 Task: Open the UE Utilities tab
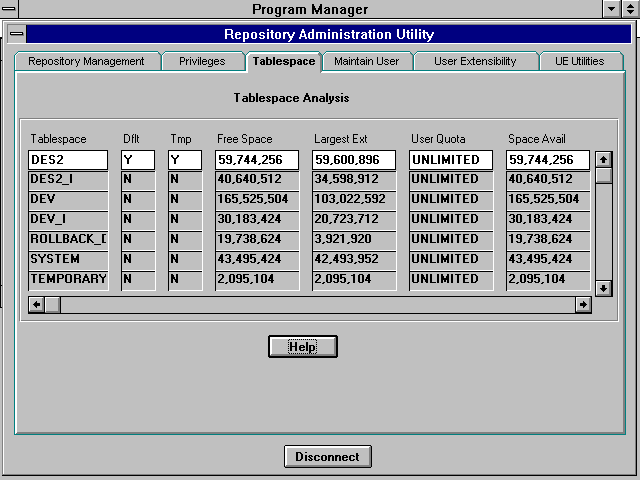tap(580, 61)
